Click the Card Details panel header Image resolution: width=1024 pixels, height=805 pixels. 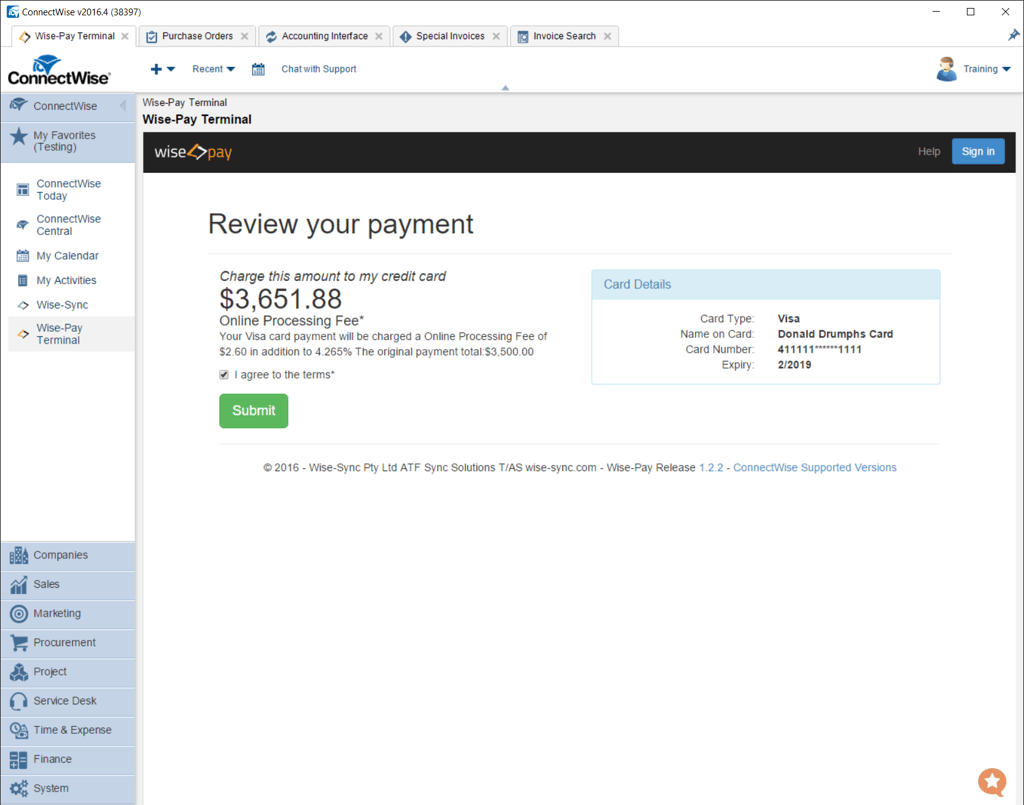tap(765, 285)
